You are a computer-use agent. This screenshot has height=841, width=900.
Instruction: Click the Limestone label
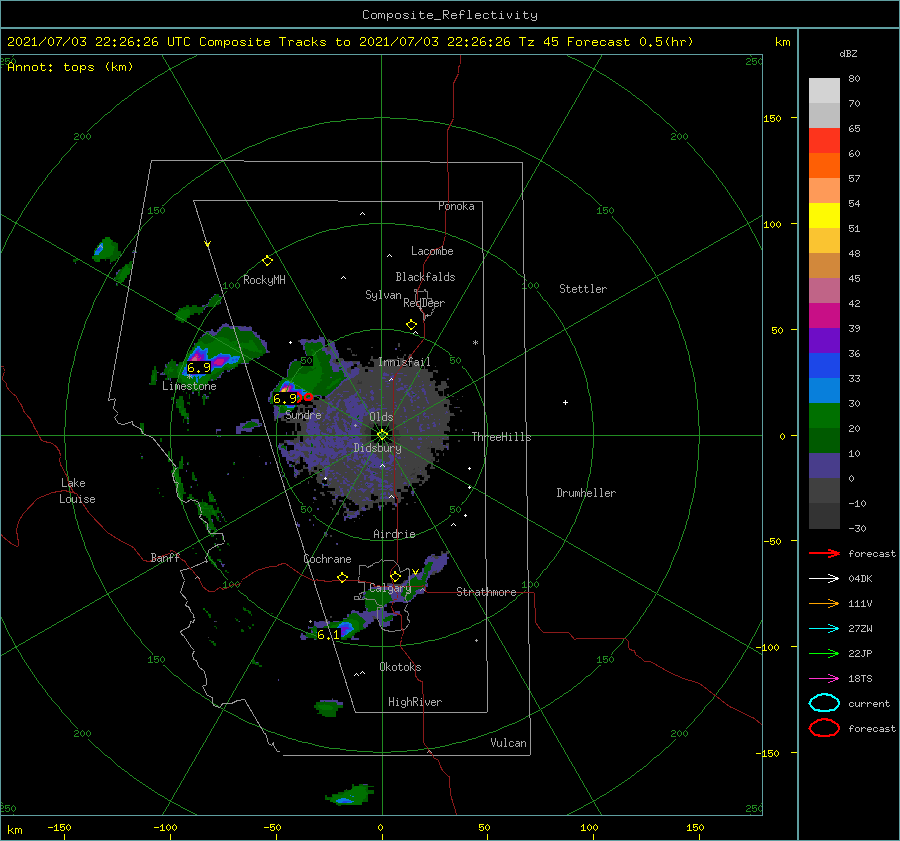point(189,386)
